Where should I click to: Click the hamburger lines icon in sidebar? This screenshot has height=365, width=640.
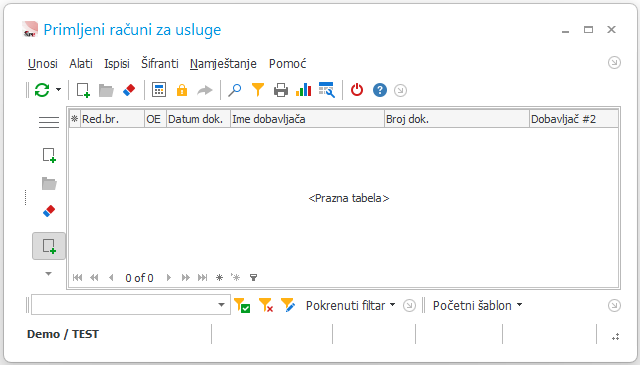(49, 122)
